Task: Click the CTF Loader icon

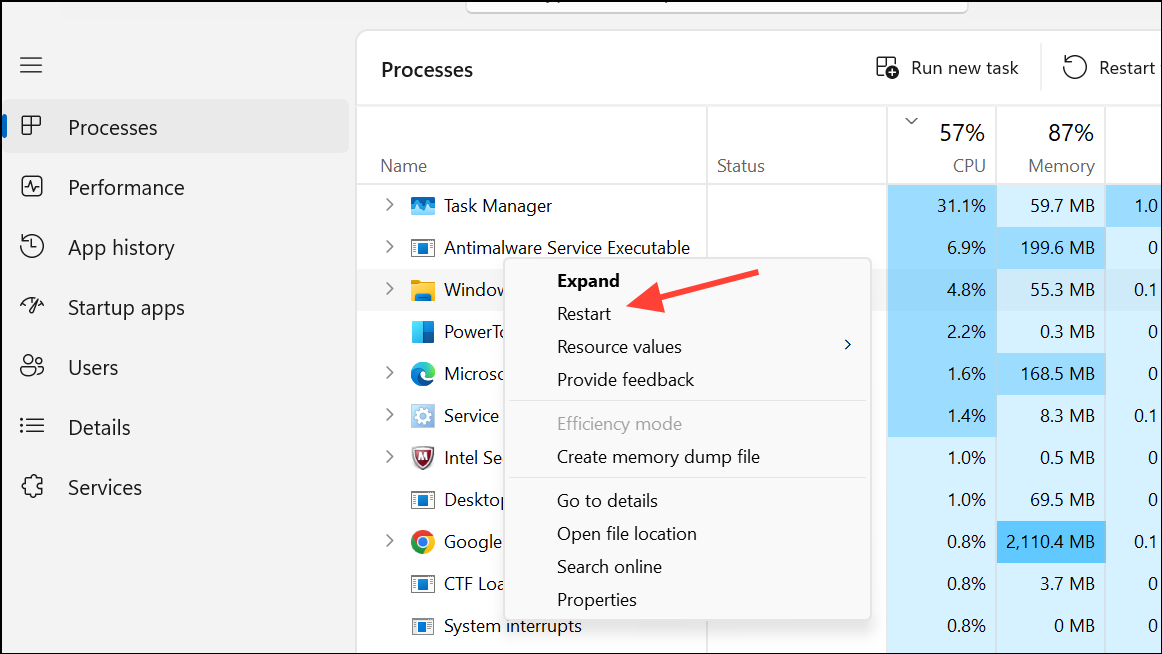Action: 422,584
